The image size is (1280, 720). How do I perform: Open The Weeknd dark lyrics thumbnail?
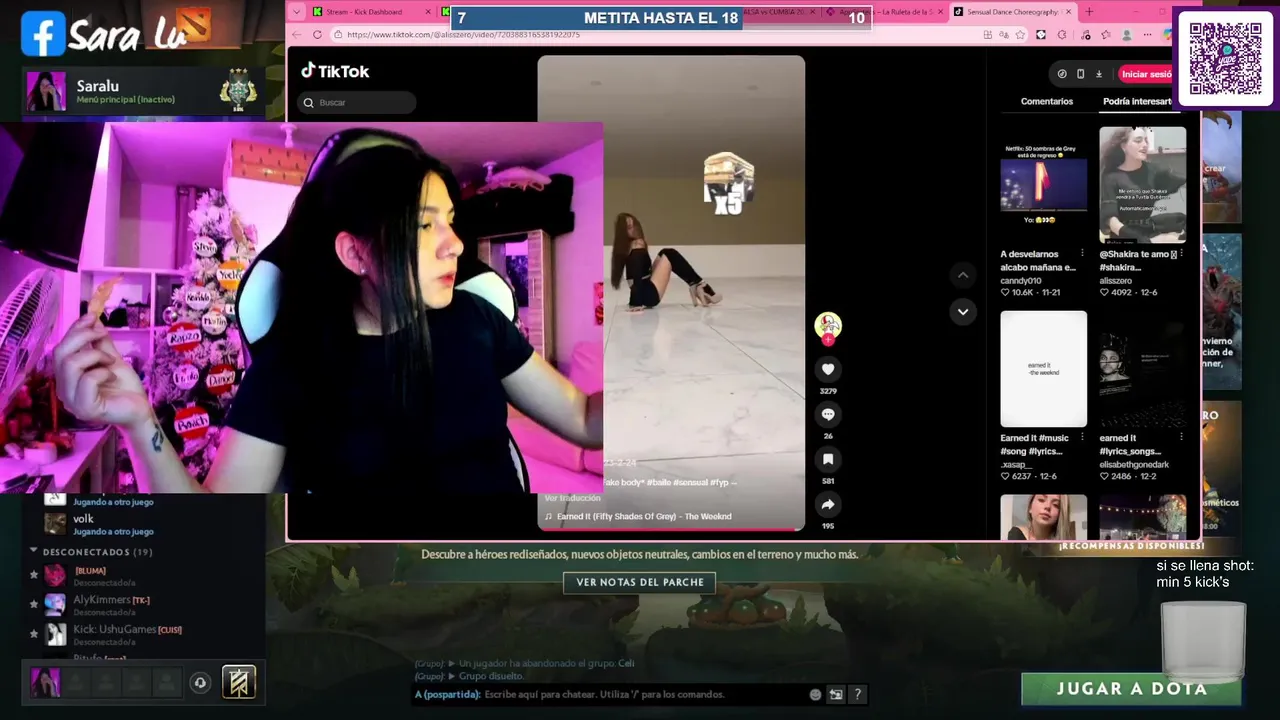tap(1143, 369)
